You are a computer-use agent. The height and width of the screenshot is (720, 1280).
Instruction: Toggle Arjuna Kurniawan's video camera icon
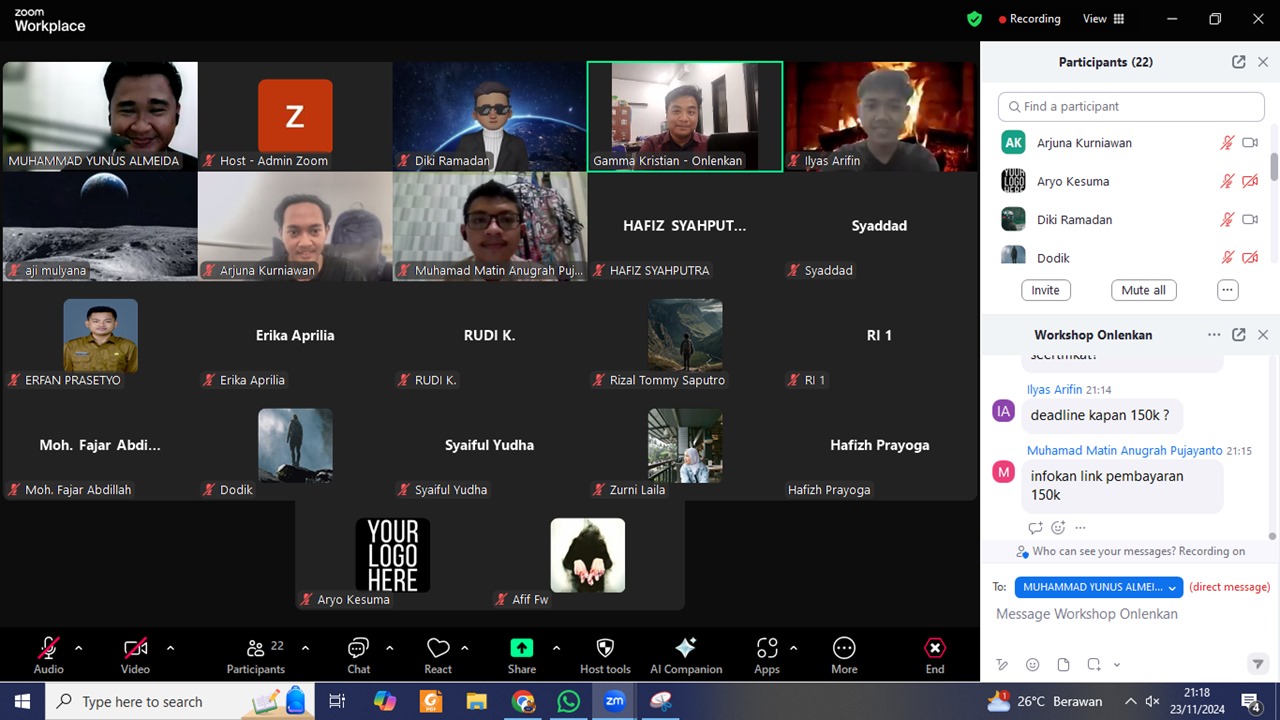(x=1249, y=143)
